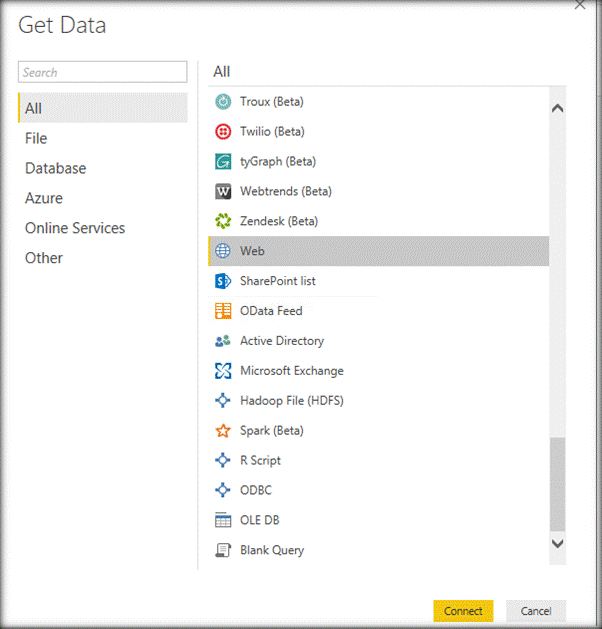Screen dimensions: 602x629
Task: Click the connector list scrollbar thumb
Action: [557, 484]
